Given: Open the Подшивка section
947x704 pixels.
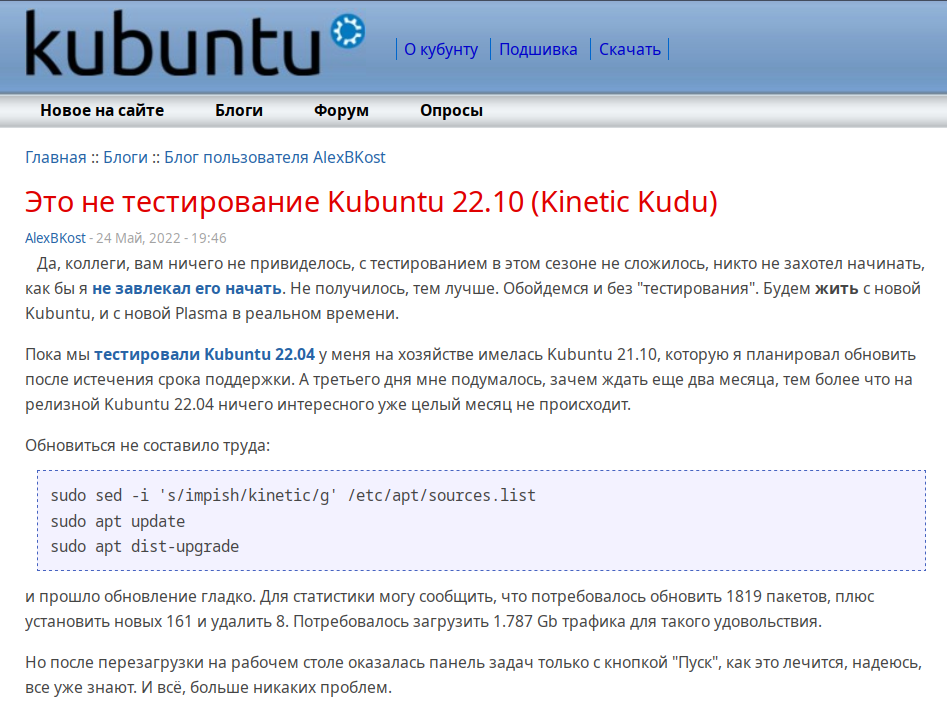Looking at the screenshot, I should tap(541, 48).
